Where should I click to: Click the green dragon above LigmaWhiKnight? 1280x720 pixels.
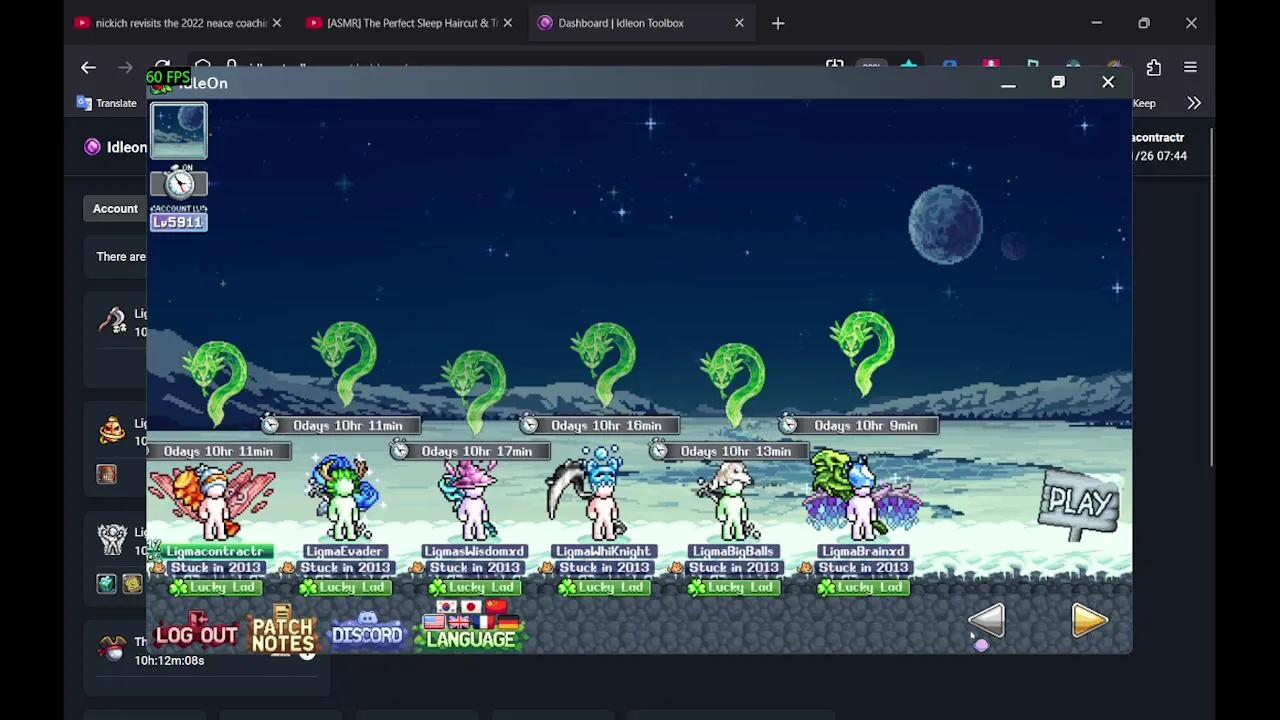point(604,362)
